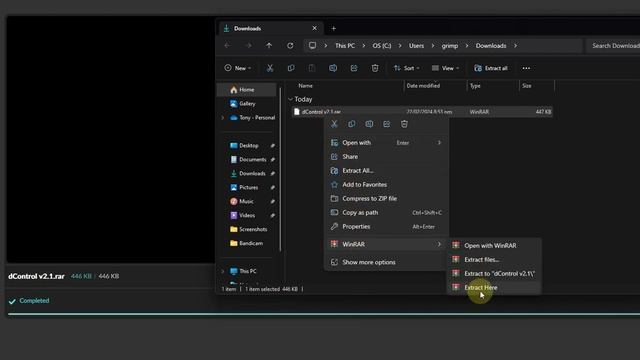This screenshot has width=640, height=360.
Task: Refresh the Downloads folder
Action: pos(290,46)
